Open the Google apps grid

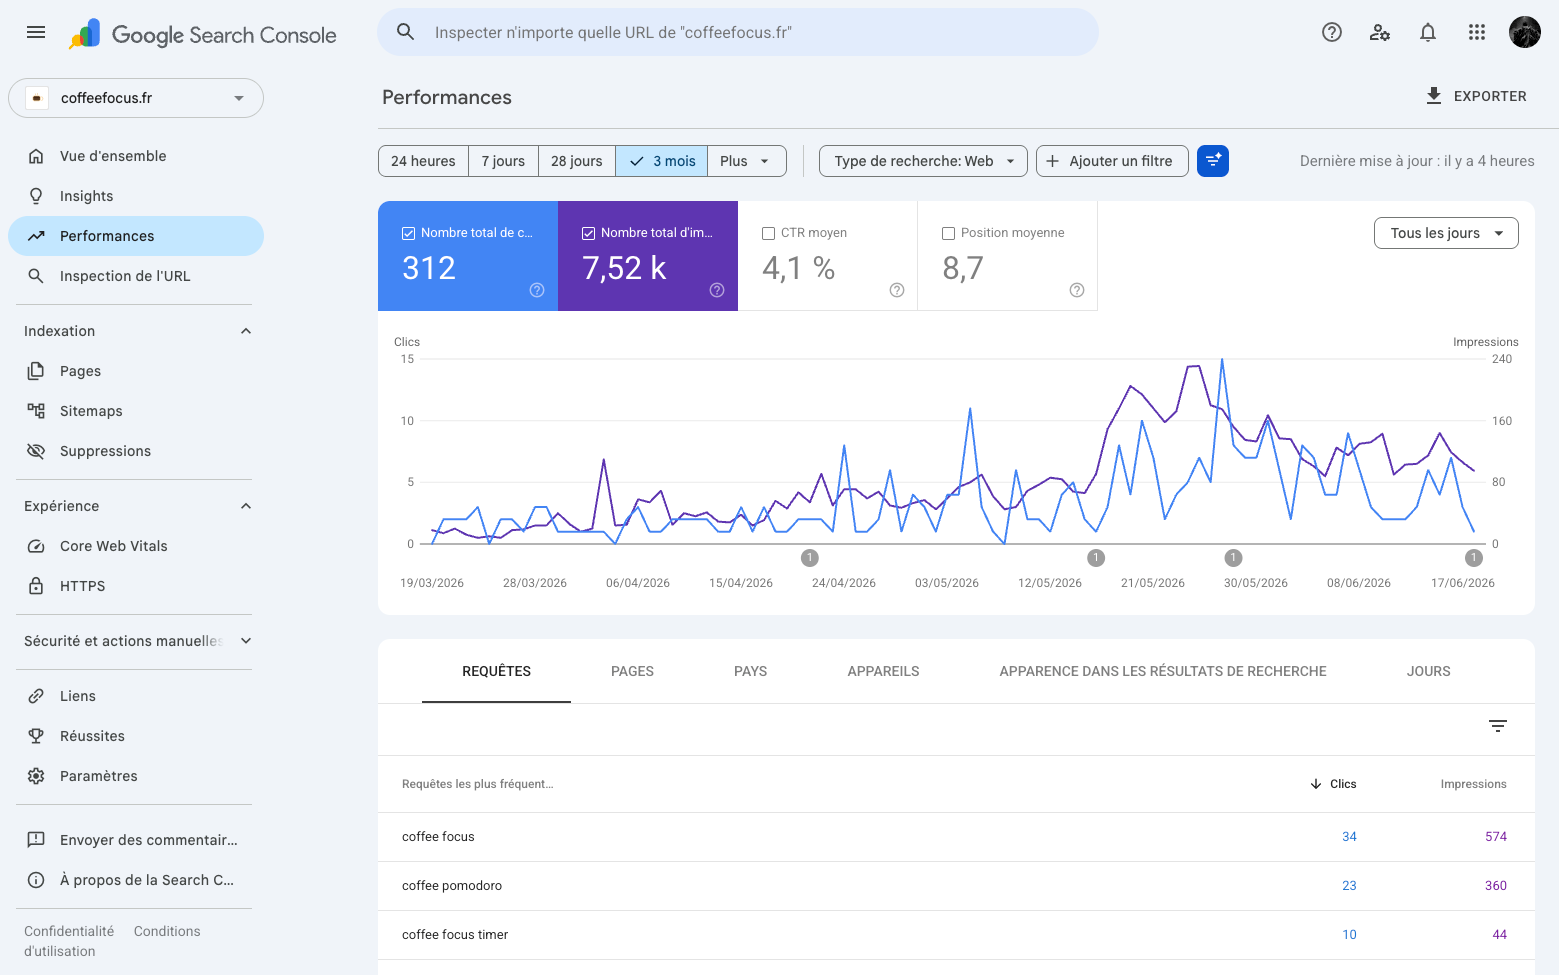point(1476,32)
